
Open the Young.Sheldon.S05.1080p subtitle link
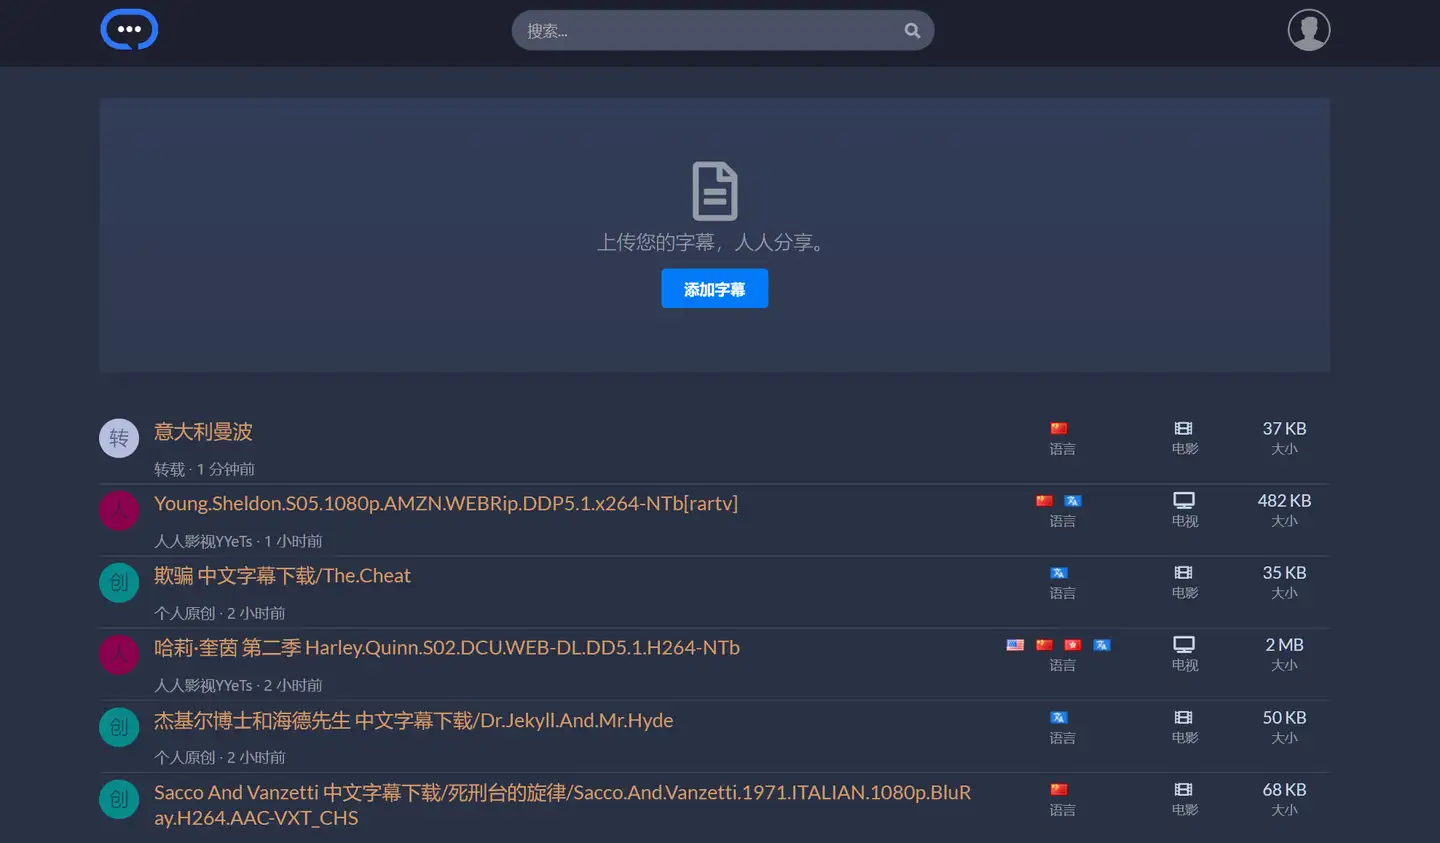click(x=446, y=504)
